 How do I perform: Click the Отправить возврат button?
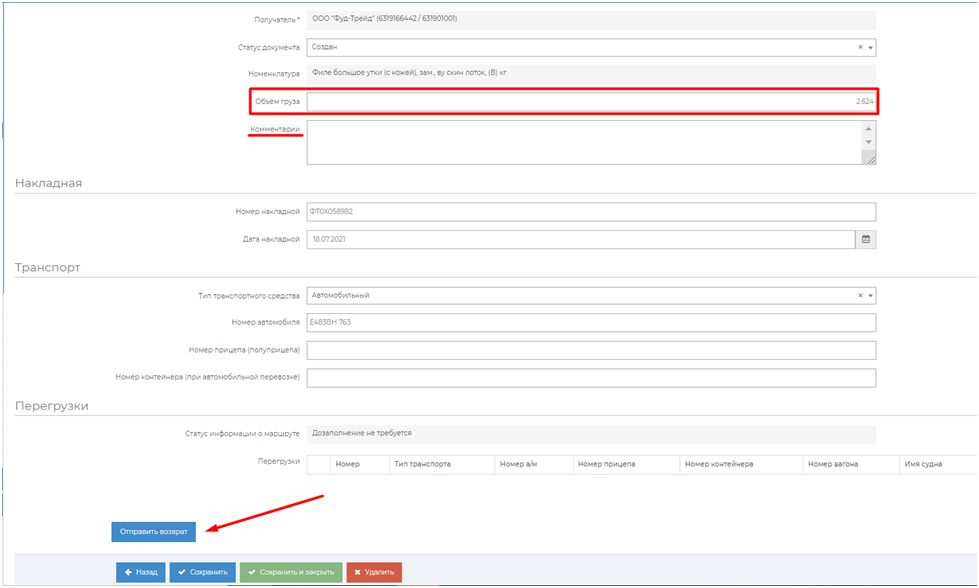(x=153, y=532)
